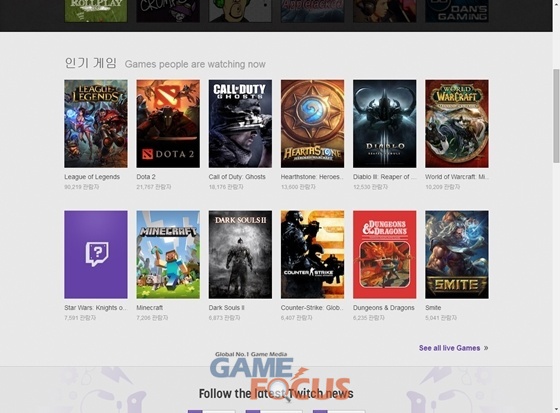Image resolution: width=560 pixels, height=413 pixels.
Task: Click the purple Twitch question mark icon
Action: pos(97,254)
